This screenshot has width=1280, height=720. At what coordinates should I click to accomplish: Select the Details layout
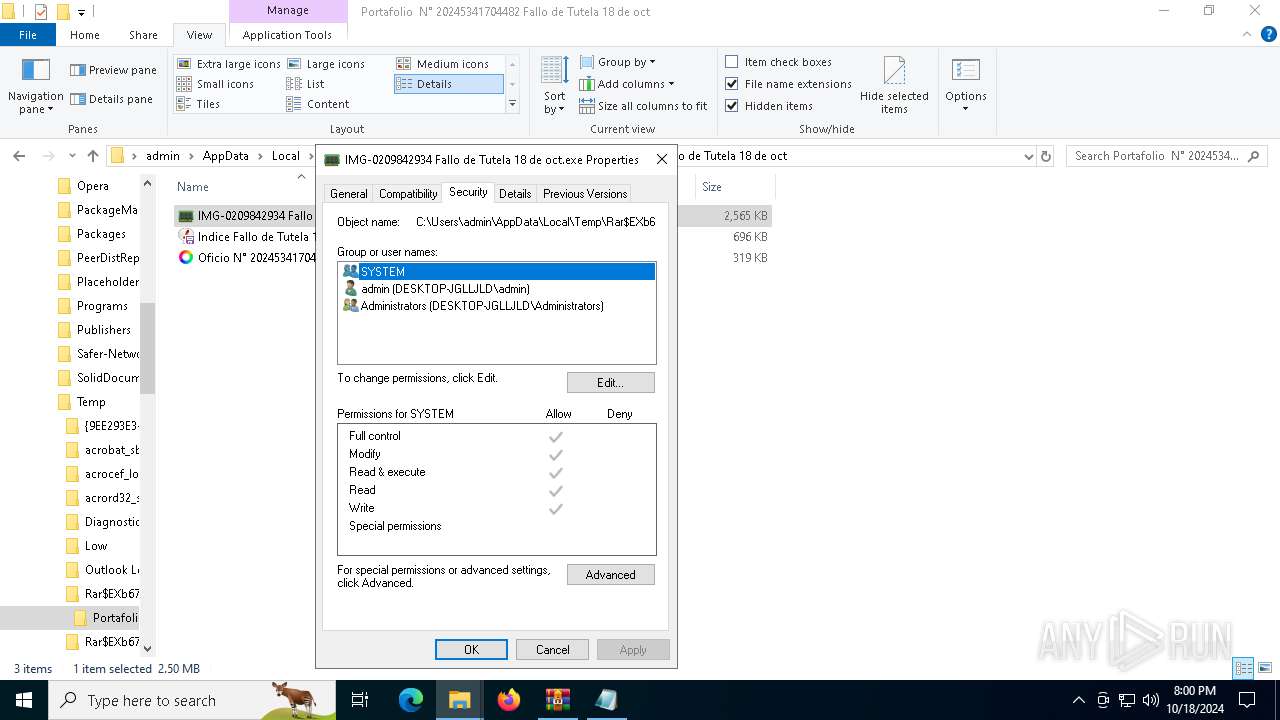[448, 84]
